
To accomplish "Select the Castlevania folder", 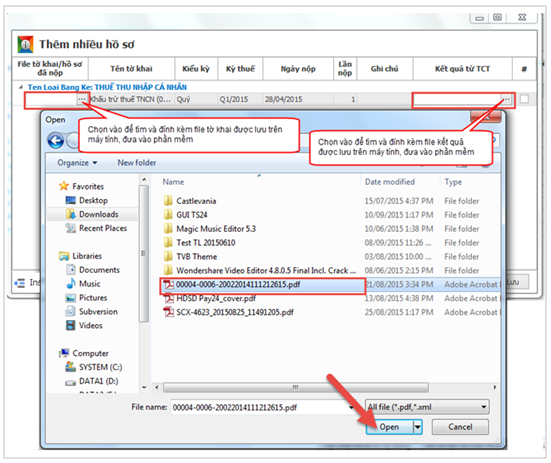I will pyautogui.click(x=196, y=201).
